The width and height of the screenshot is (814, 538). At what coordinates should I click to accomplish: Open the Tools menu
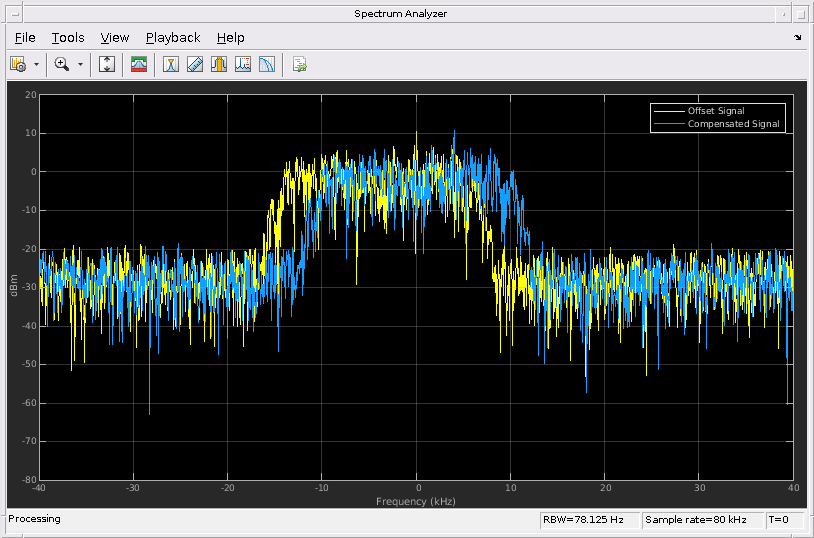(x=68, y=38)
